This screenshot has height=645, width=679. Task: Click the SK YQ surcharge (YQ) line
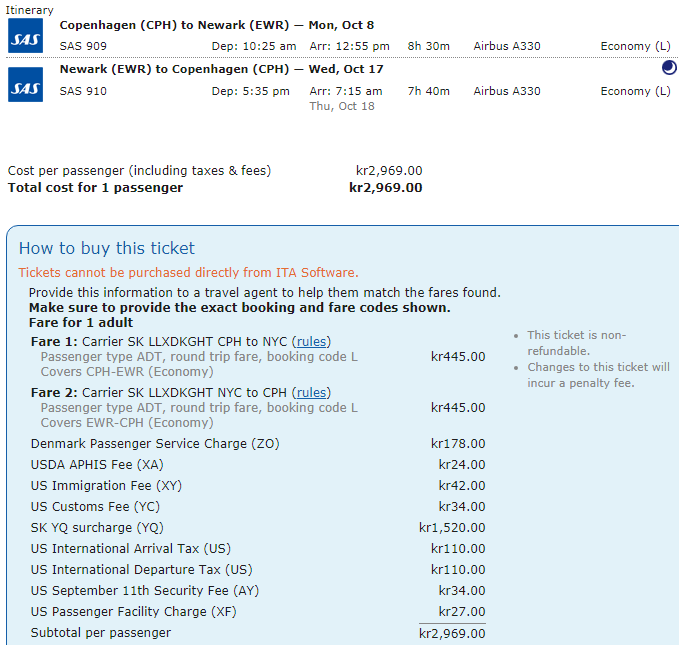pos(97,527)
